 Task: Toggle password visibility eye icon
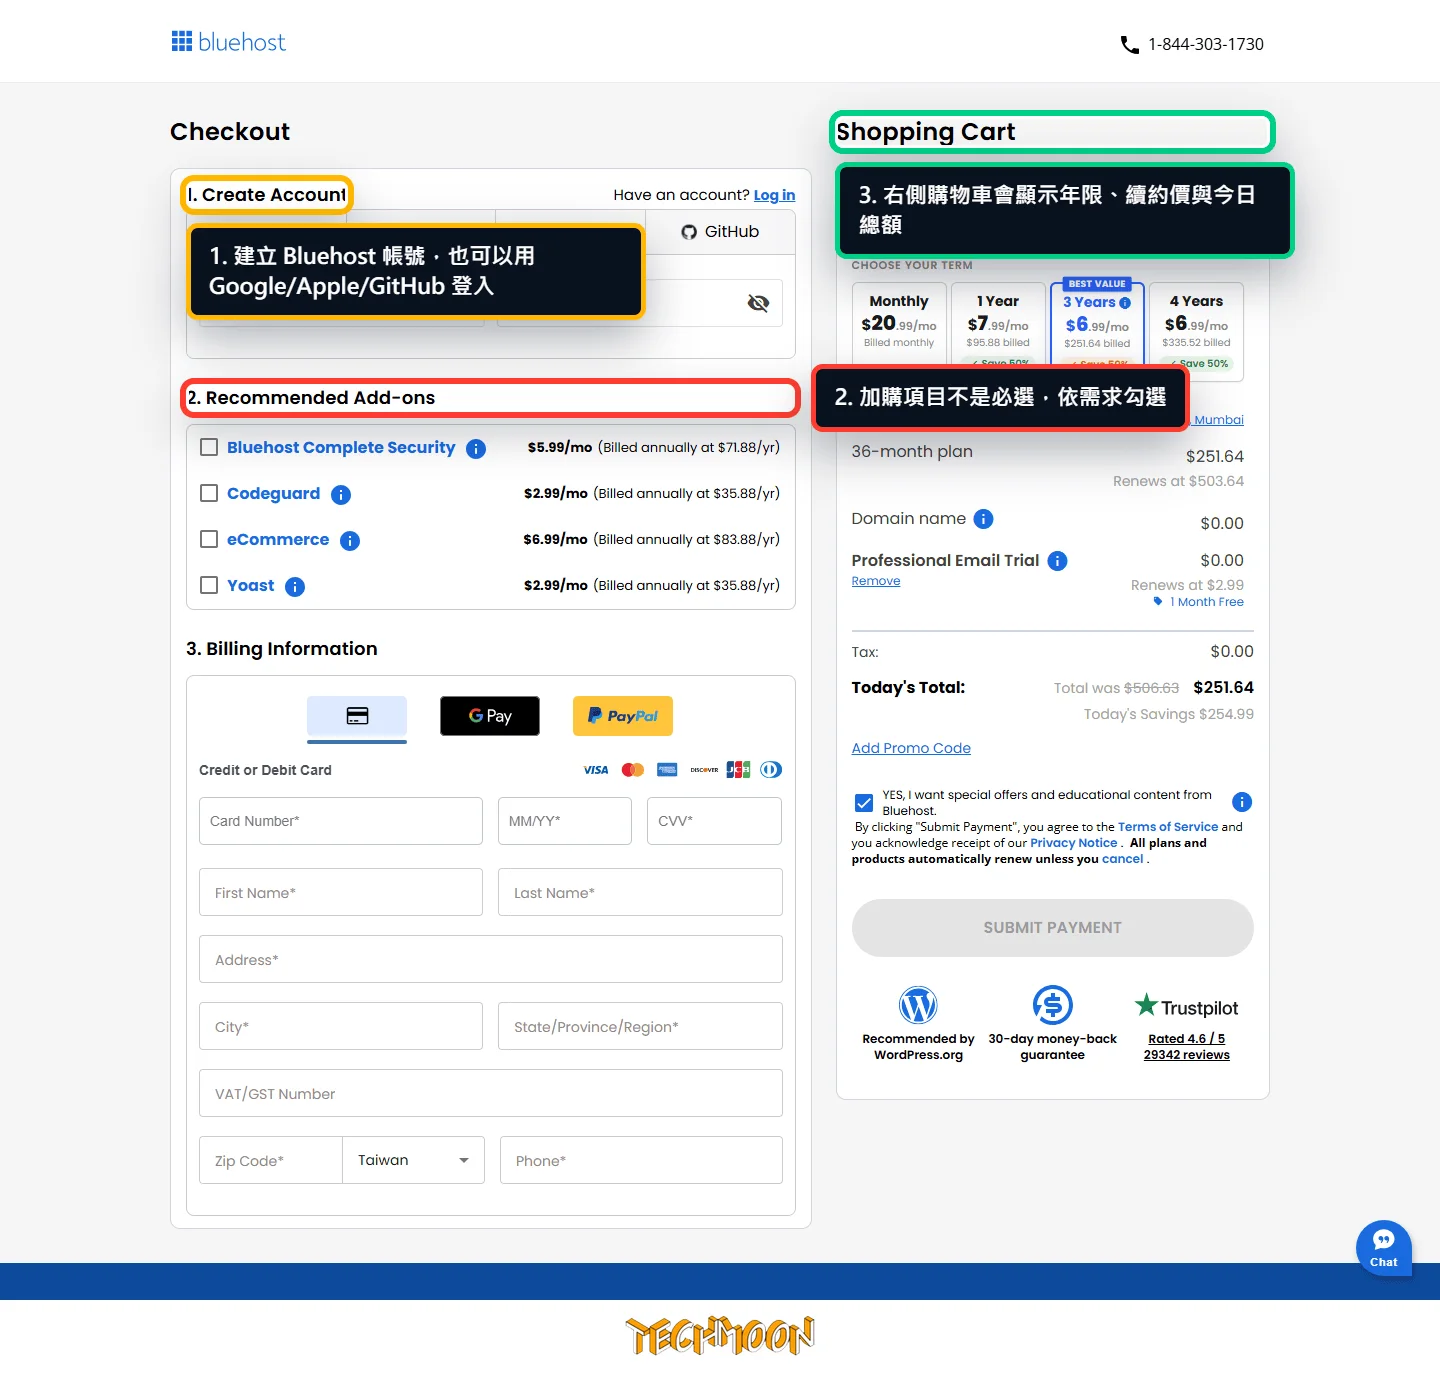point(758,303)
